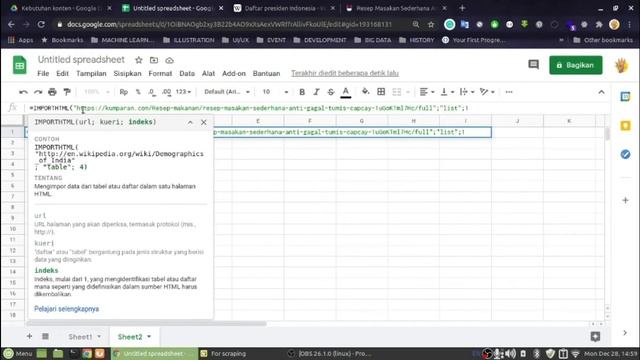Open Tasks side panel icon
Viewport: 640px width, 360px height.
(x=625, y=154)
